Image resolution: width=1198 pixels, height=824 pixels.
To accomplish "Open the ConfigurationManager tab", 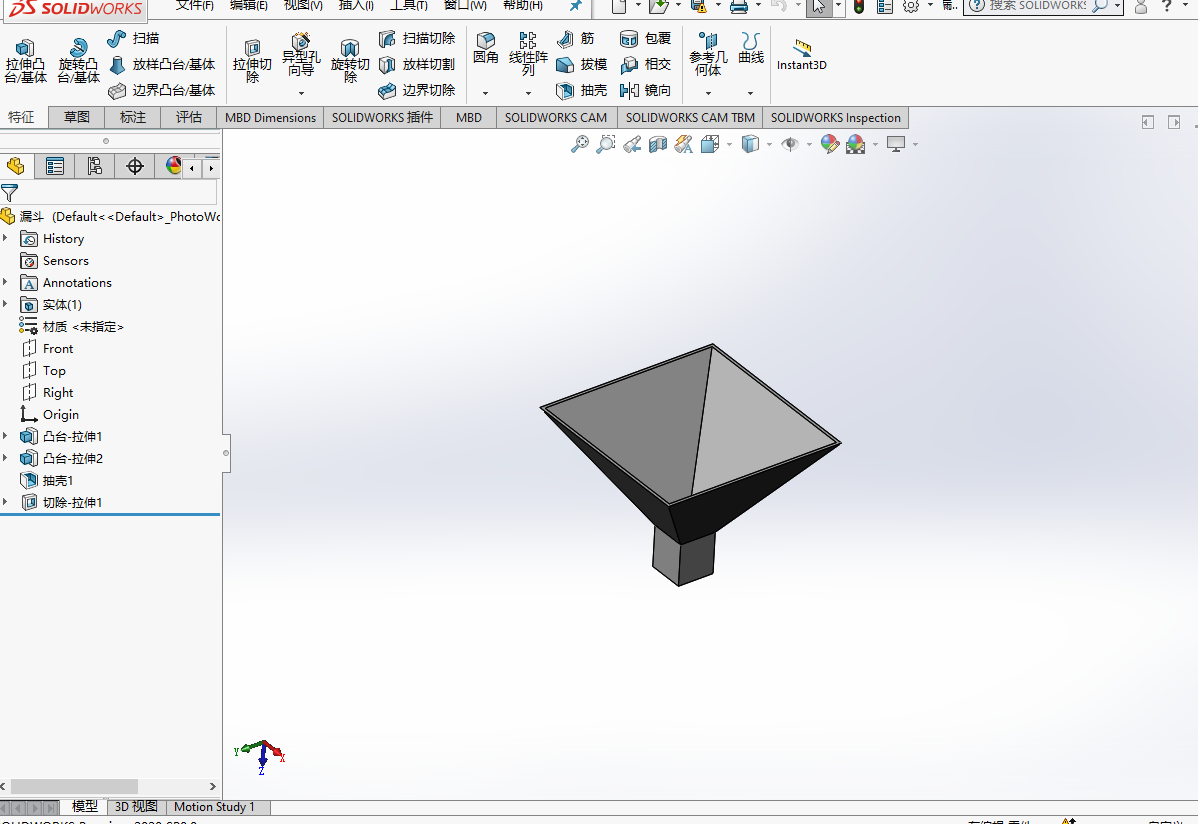I will point(95,166).
